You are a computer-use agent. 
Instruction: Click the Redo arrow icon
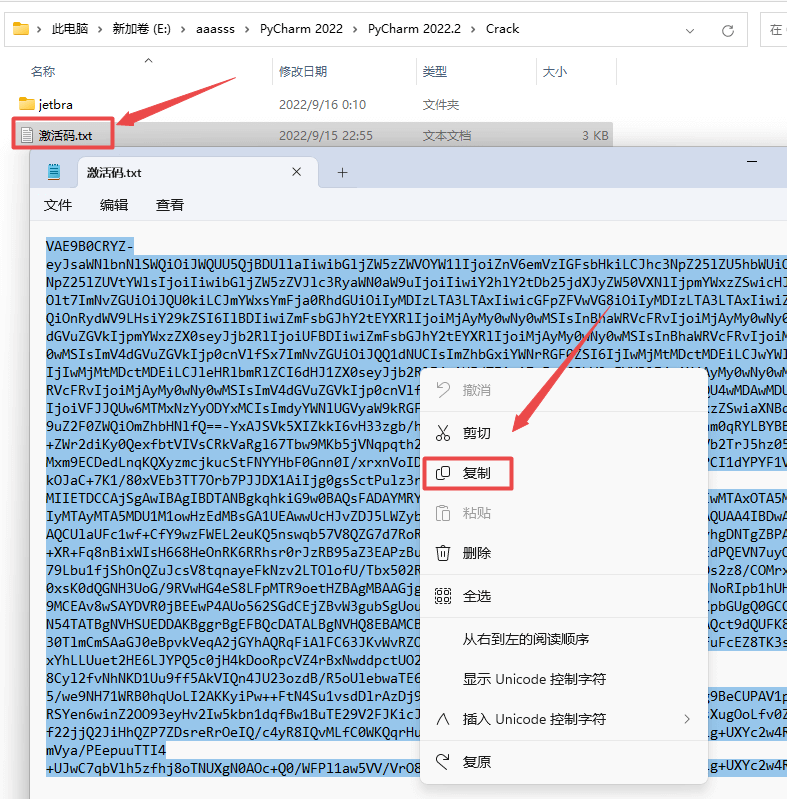(443, 762)
